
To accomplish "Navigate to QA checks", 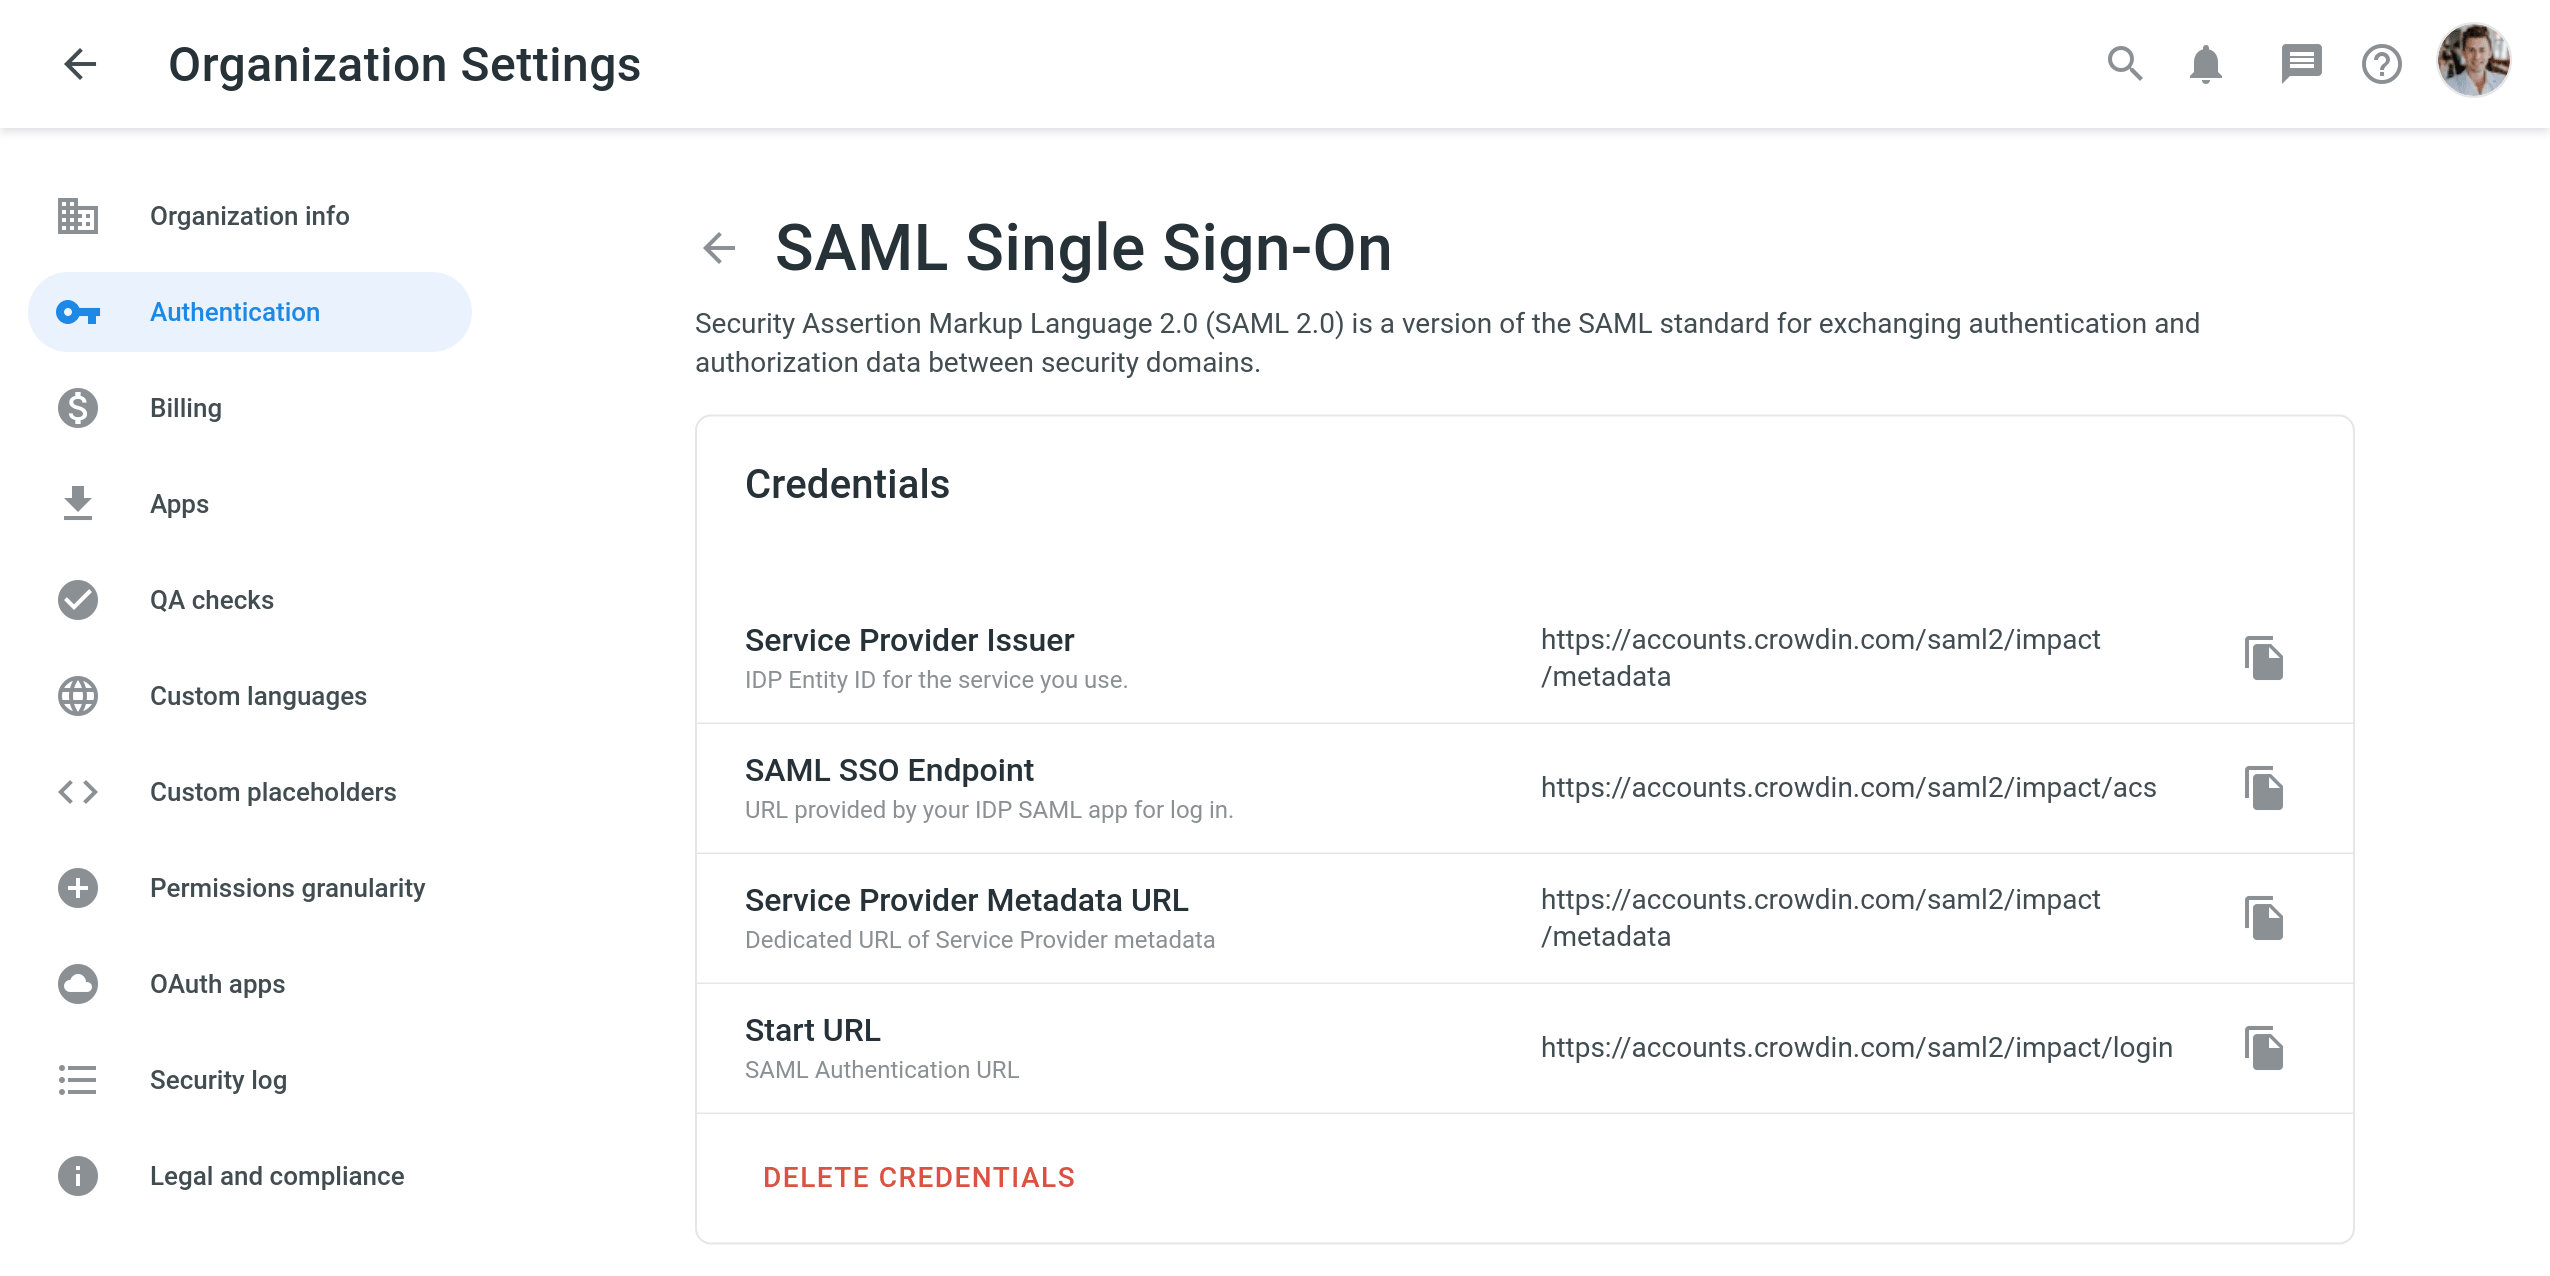I will coord(211,600).
